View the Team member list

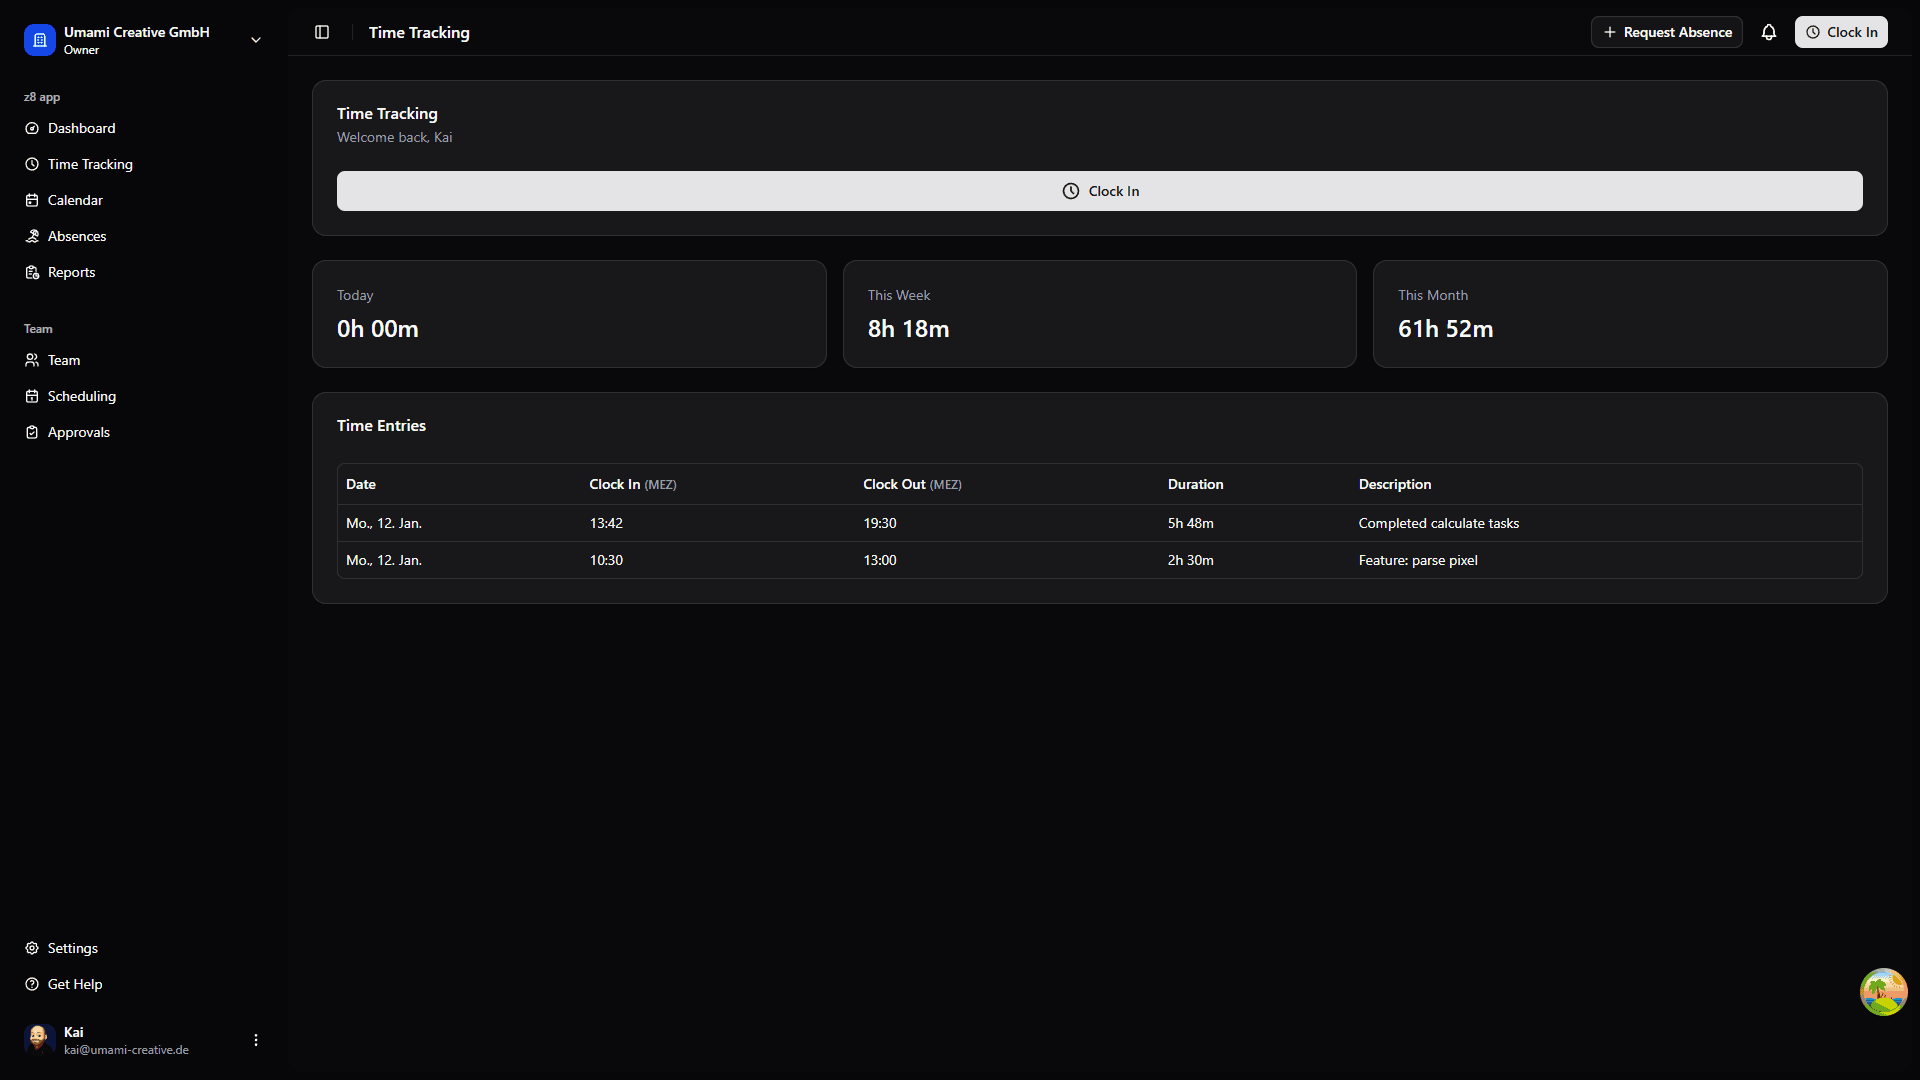tap(64, 360)
